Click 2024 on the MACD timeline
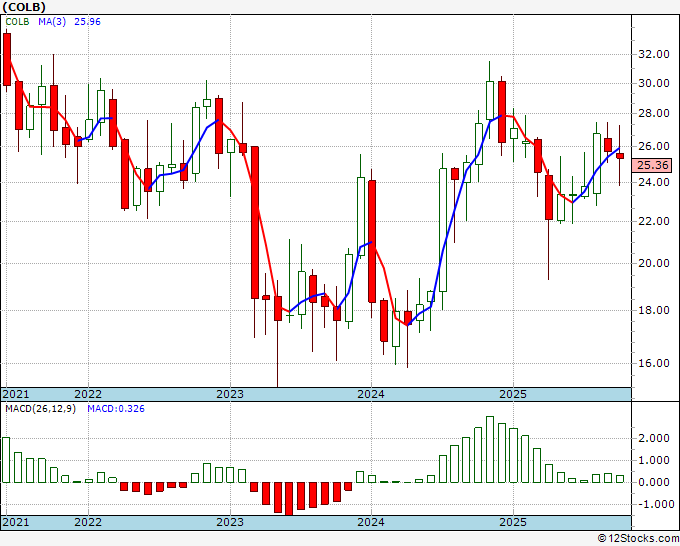The height and width of the screenshot is (546, 680). pos(371,522)
